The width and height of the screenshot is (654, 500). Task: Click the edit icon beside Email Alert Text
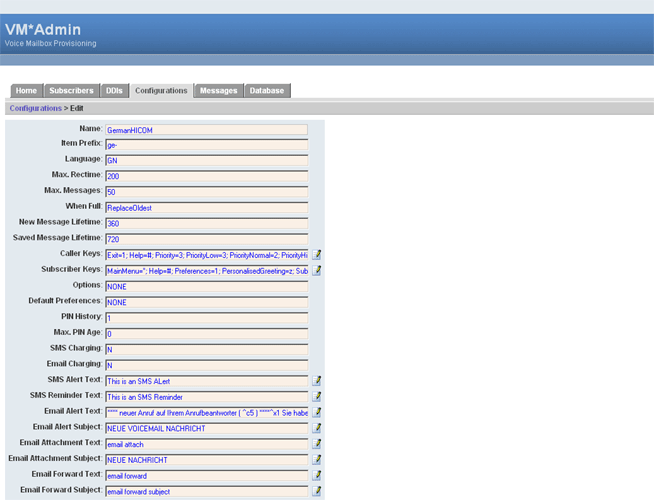(317, 412)
